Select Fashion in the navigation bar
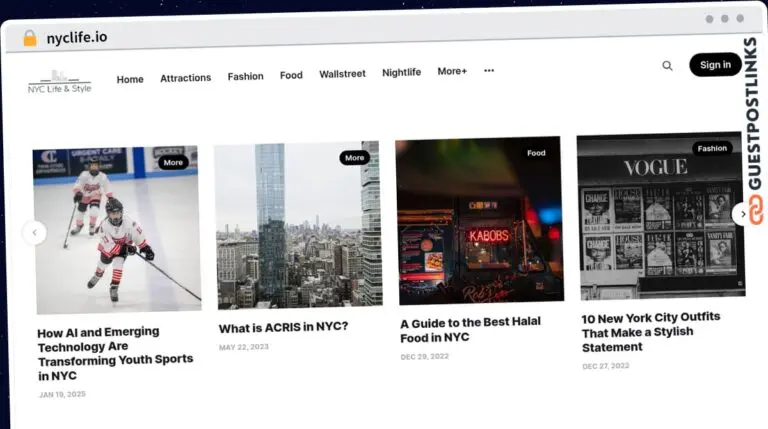Screen dimensions: 768x429 tap(245, 76)
